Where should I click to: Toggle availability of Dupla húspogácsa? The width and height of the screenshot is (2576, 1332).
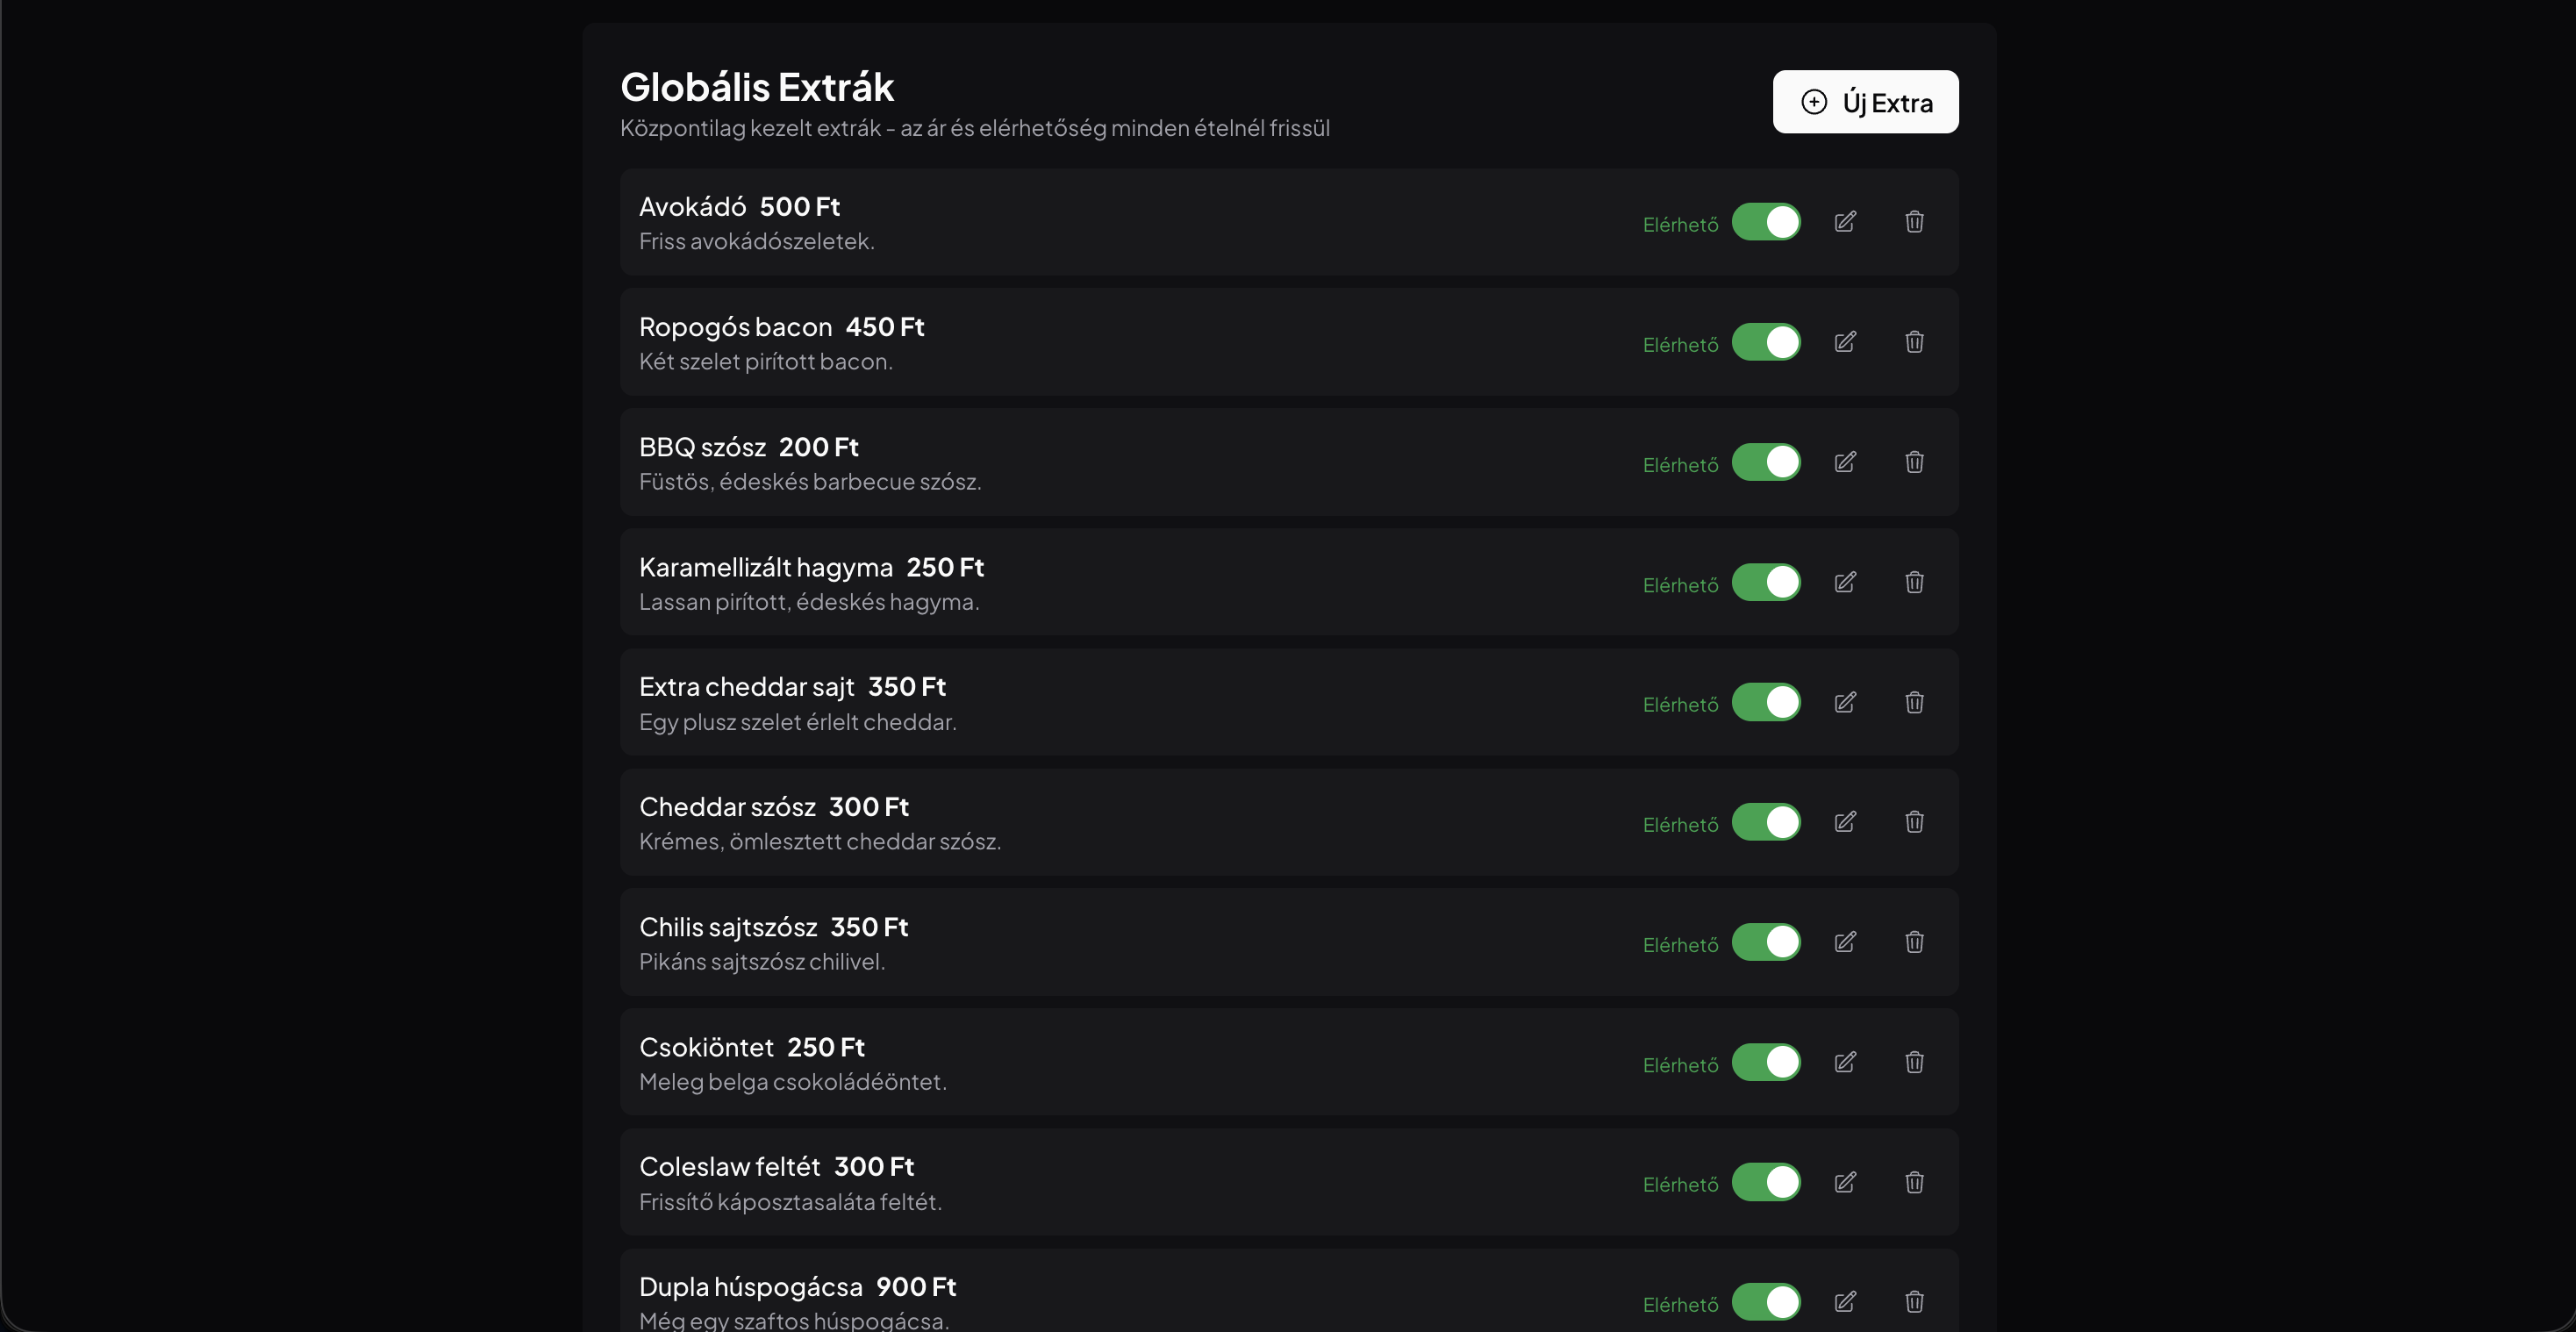(1766, 1302)
